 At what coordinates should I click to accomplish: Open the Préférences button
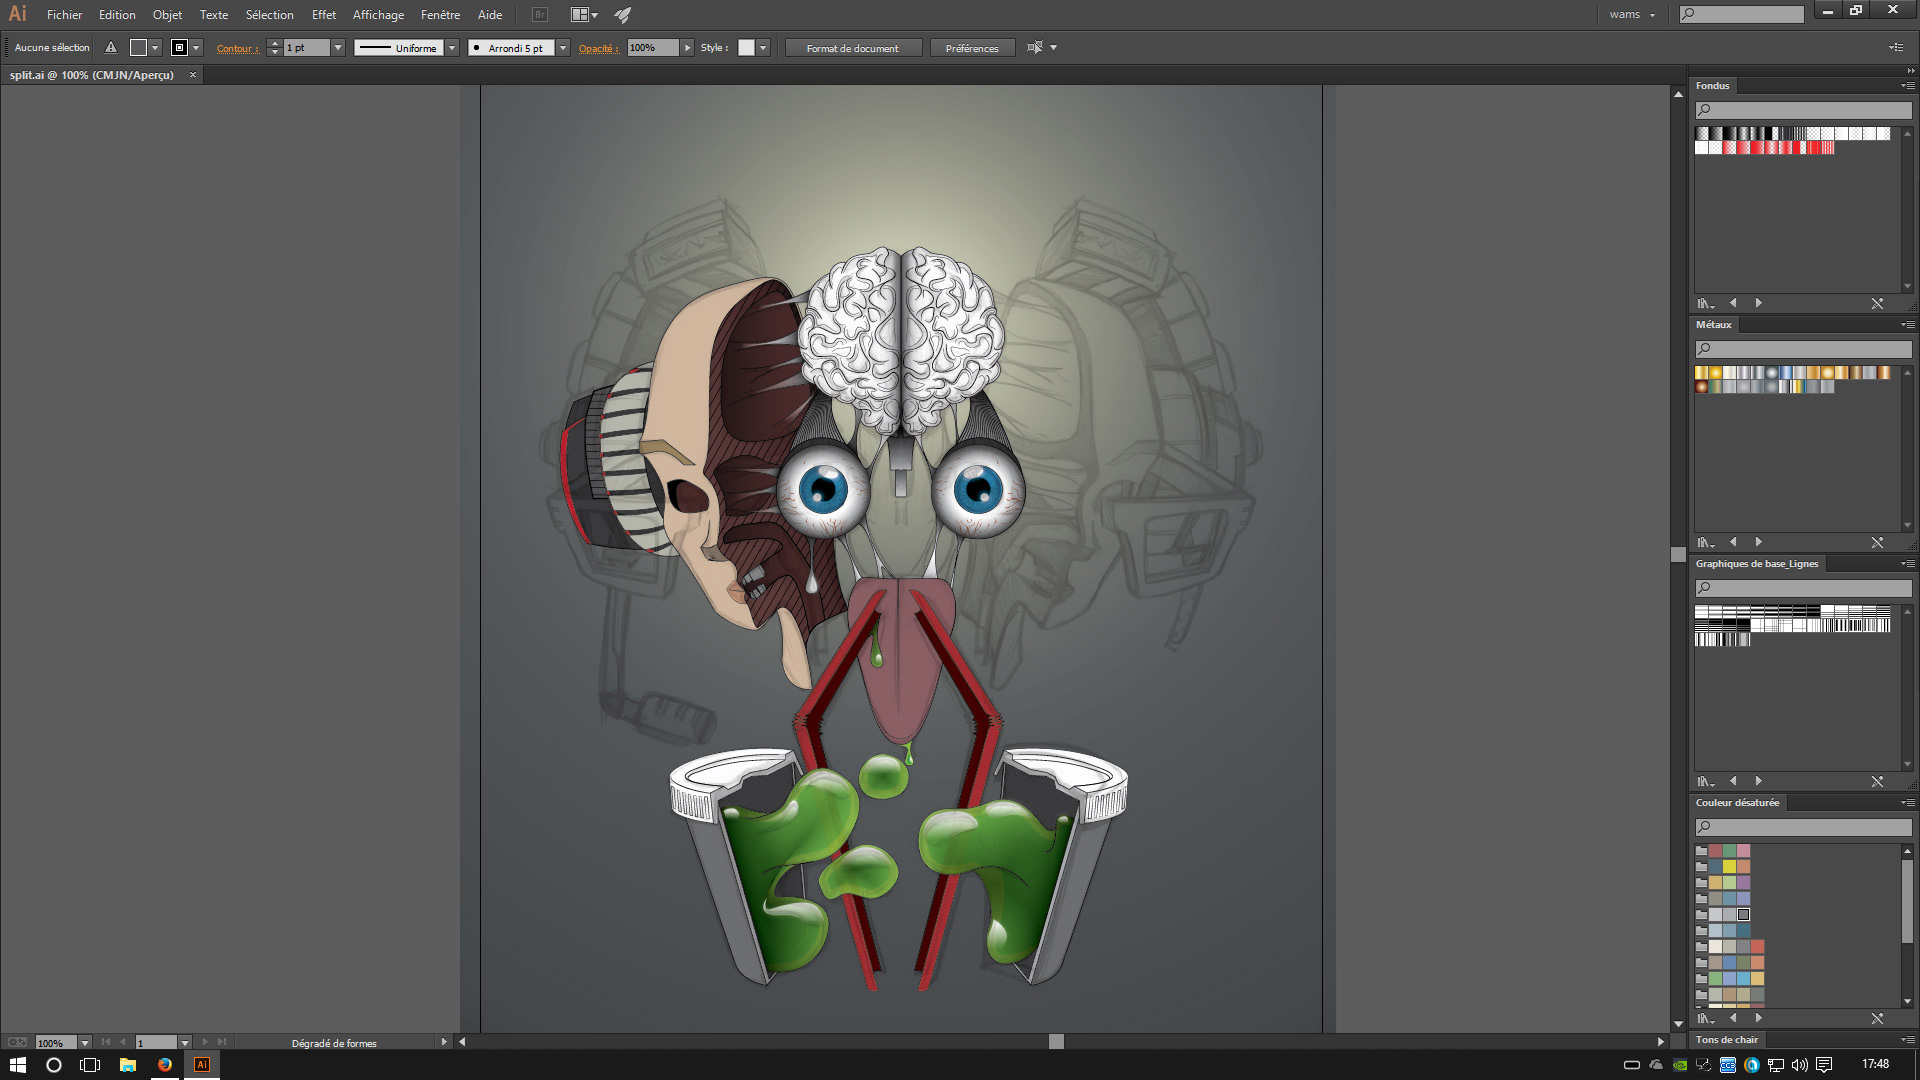click(971, 48)
